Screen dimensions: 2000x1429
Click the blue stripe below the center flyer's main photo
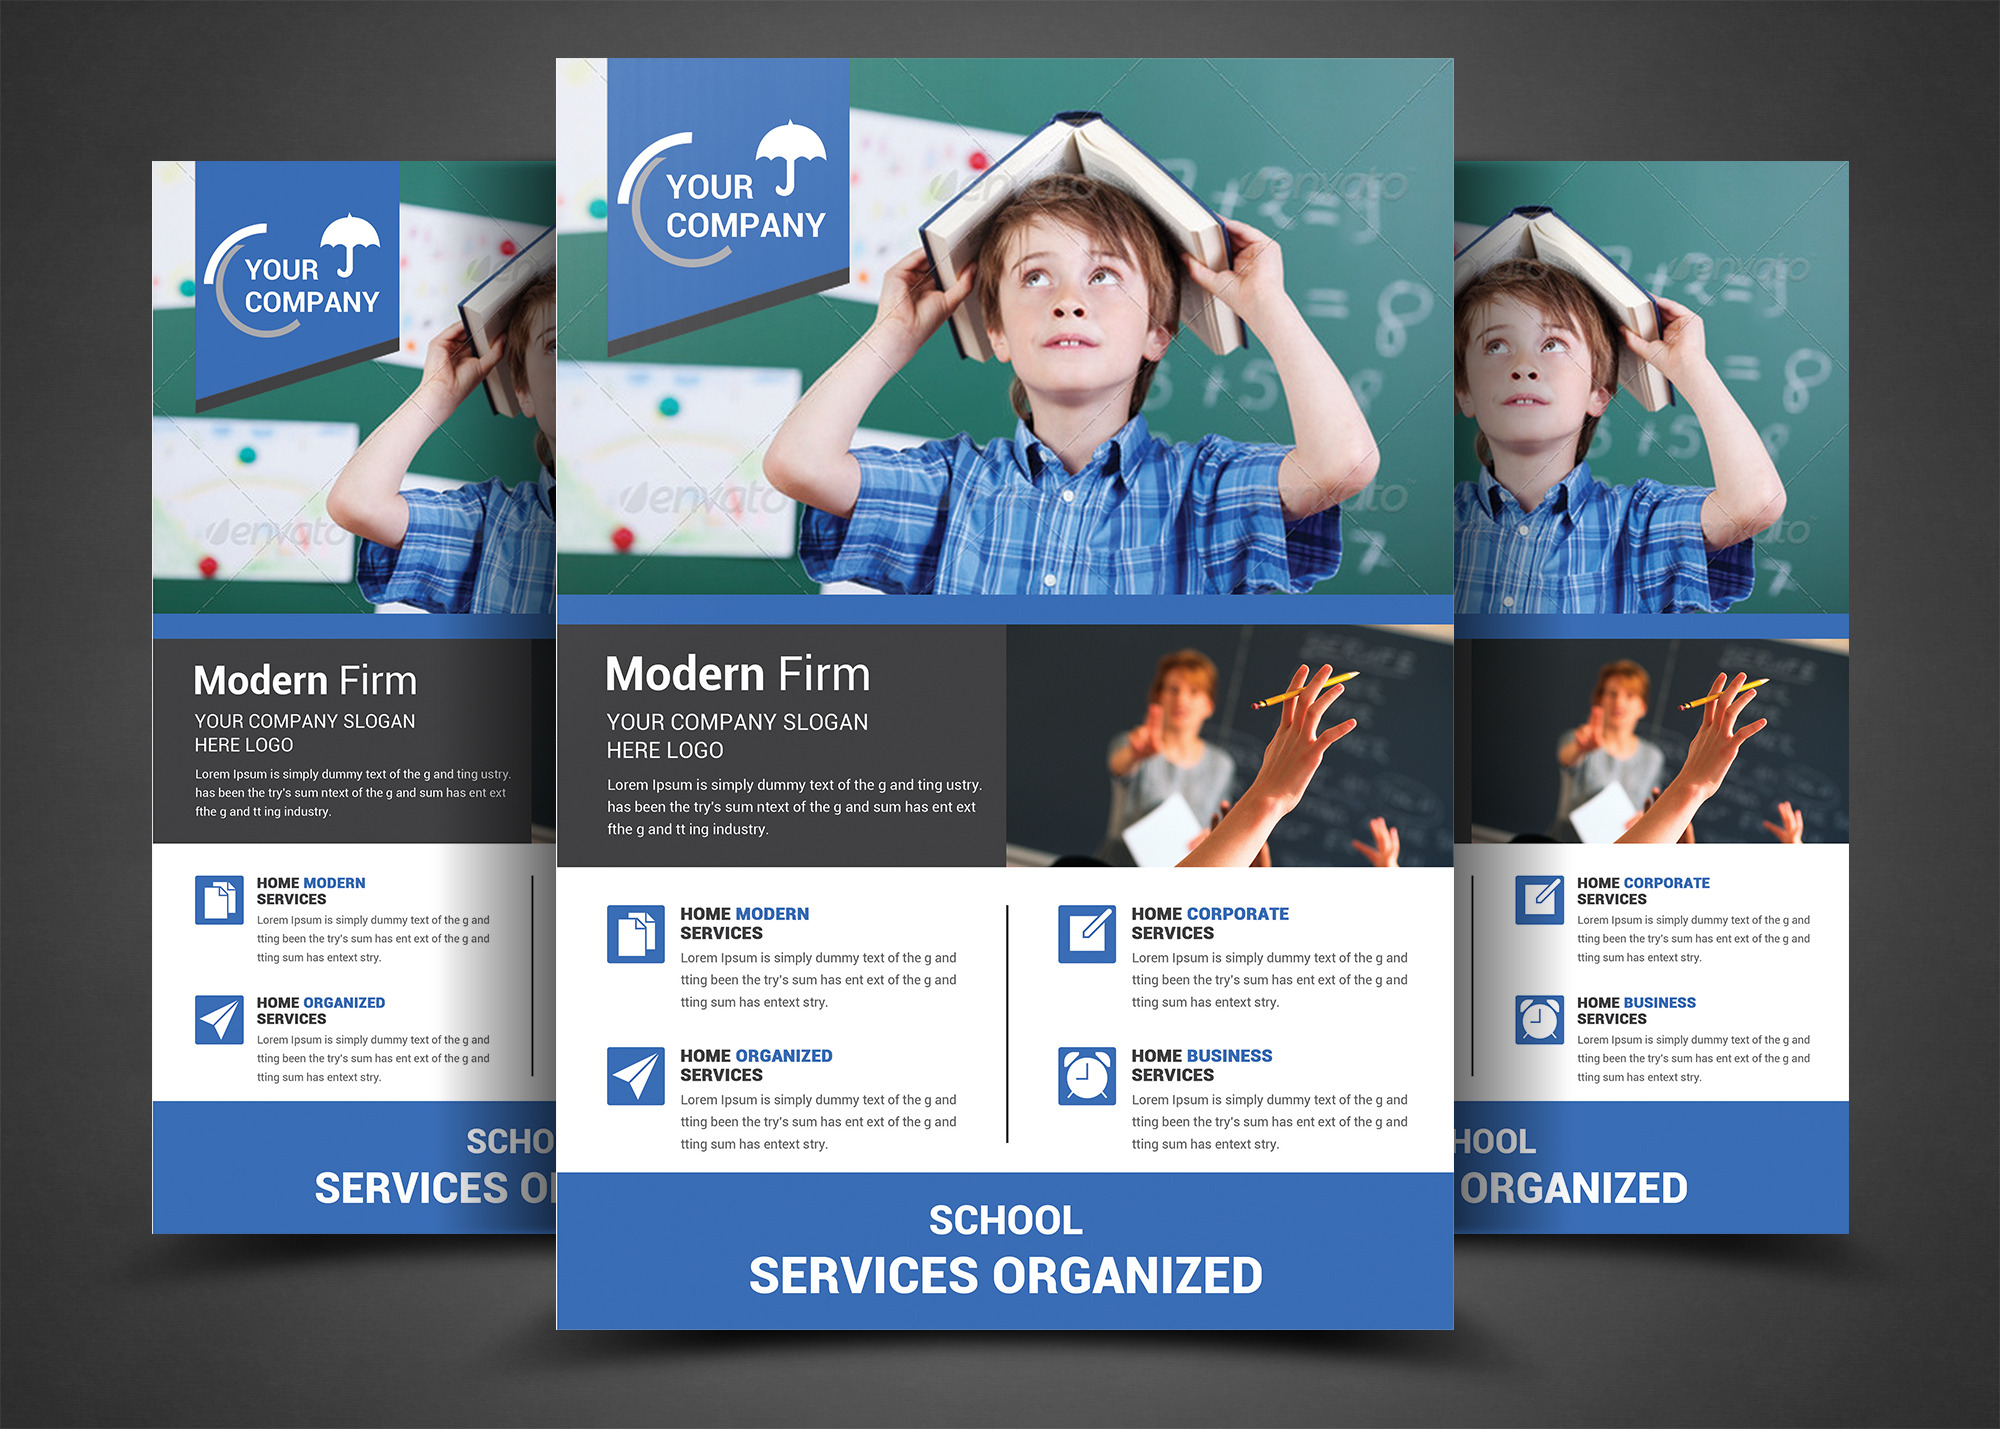click(x=1004, y=609)
